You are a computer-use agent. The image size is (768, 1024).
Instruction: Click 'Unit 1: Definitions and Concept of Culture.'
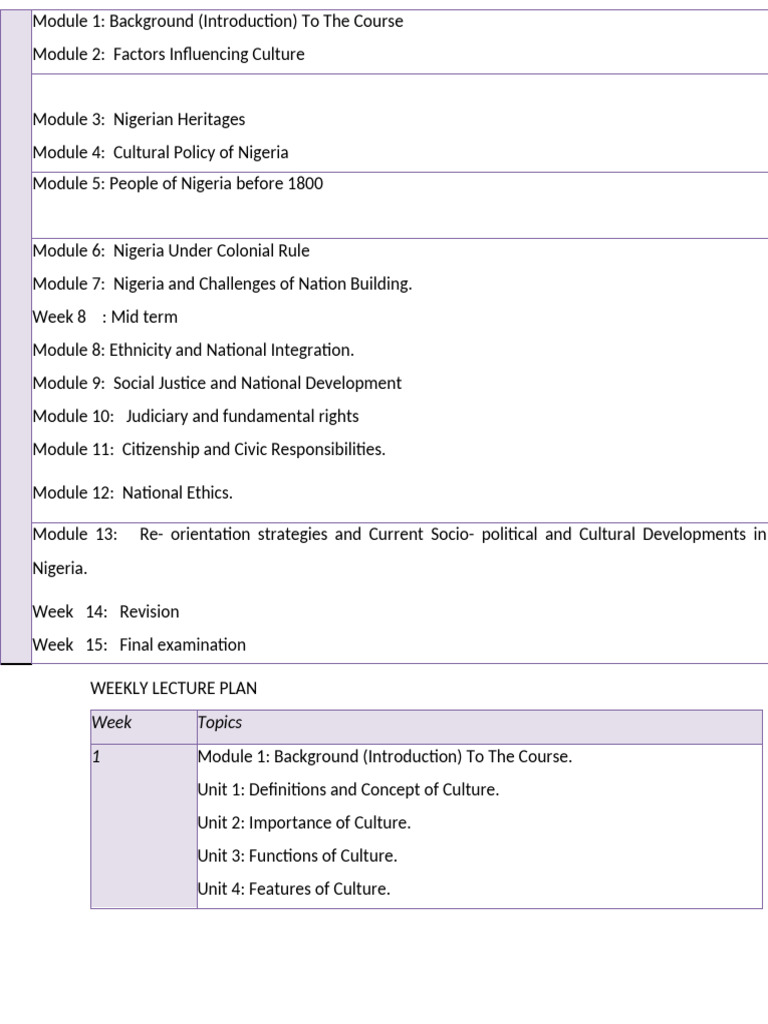tap(348, 790)
